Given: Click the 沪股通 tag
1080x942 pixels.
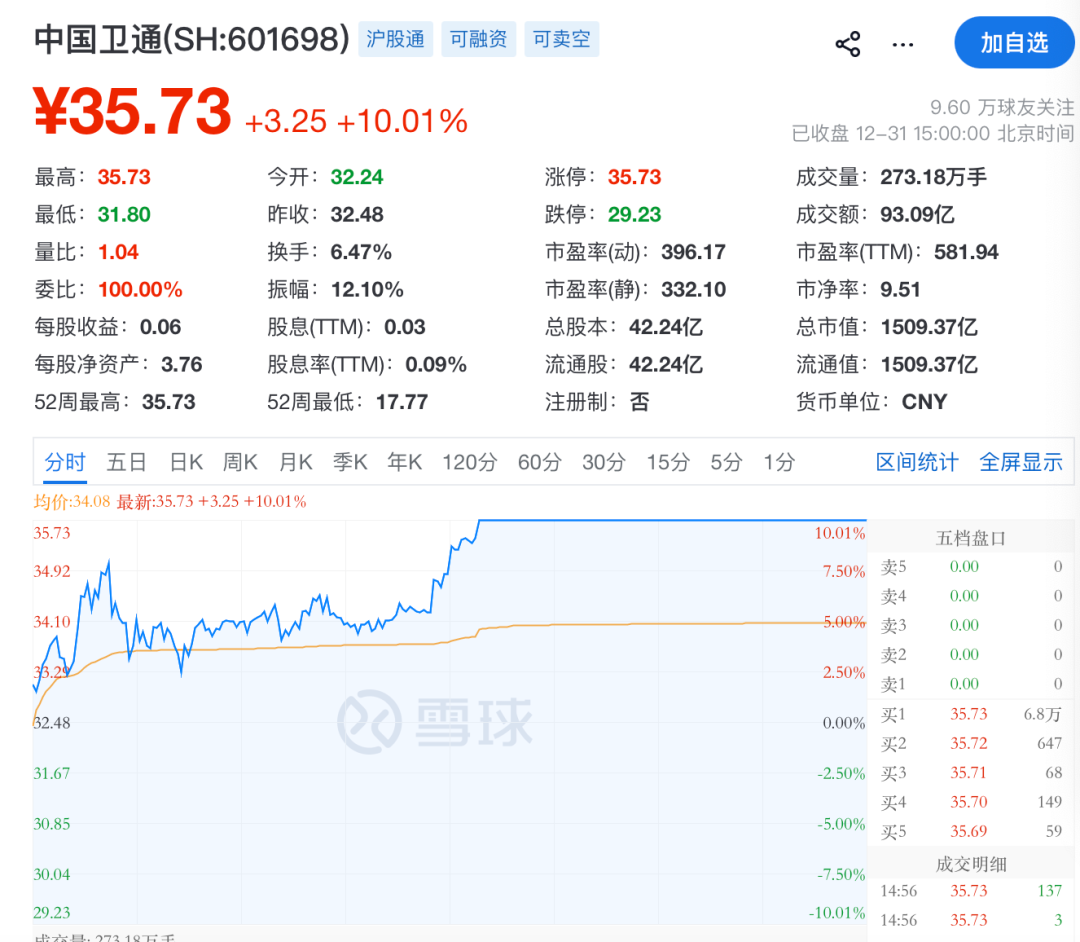Looking at the screenshot, I should pyautogui.click(x=395, y=39).
